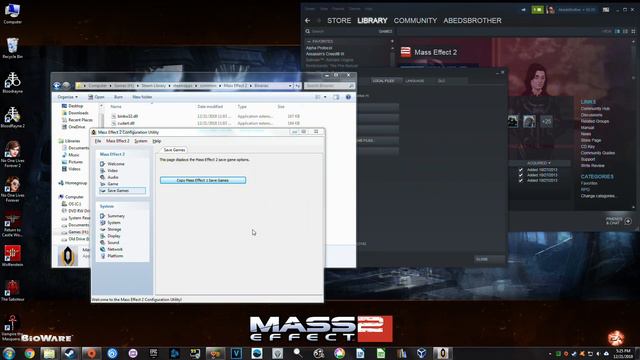Switch to Steam STORE tab
Viewport: 640px width, 360px height.
pos(339,20)
